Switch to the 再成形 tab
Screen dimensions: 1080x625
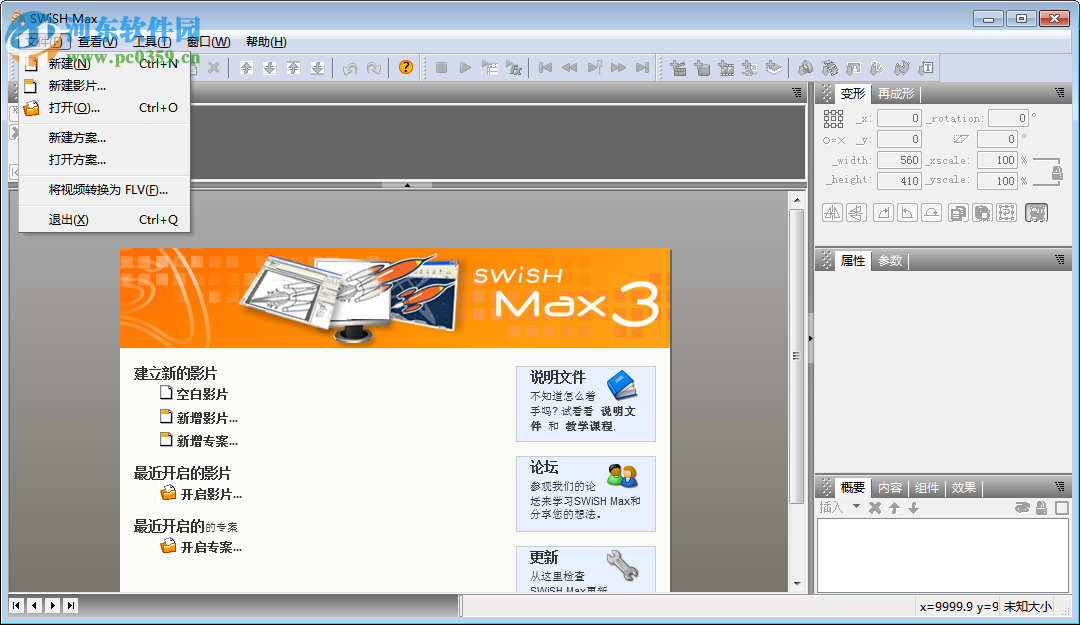pyautogui.click(x=896, y=94)
